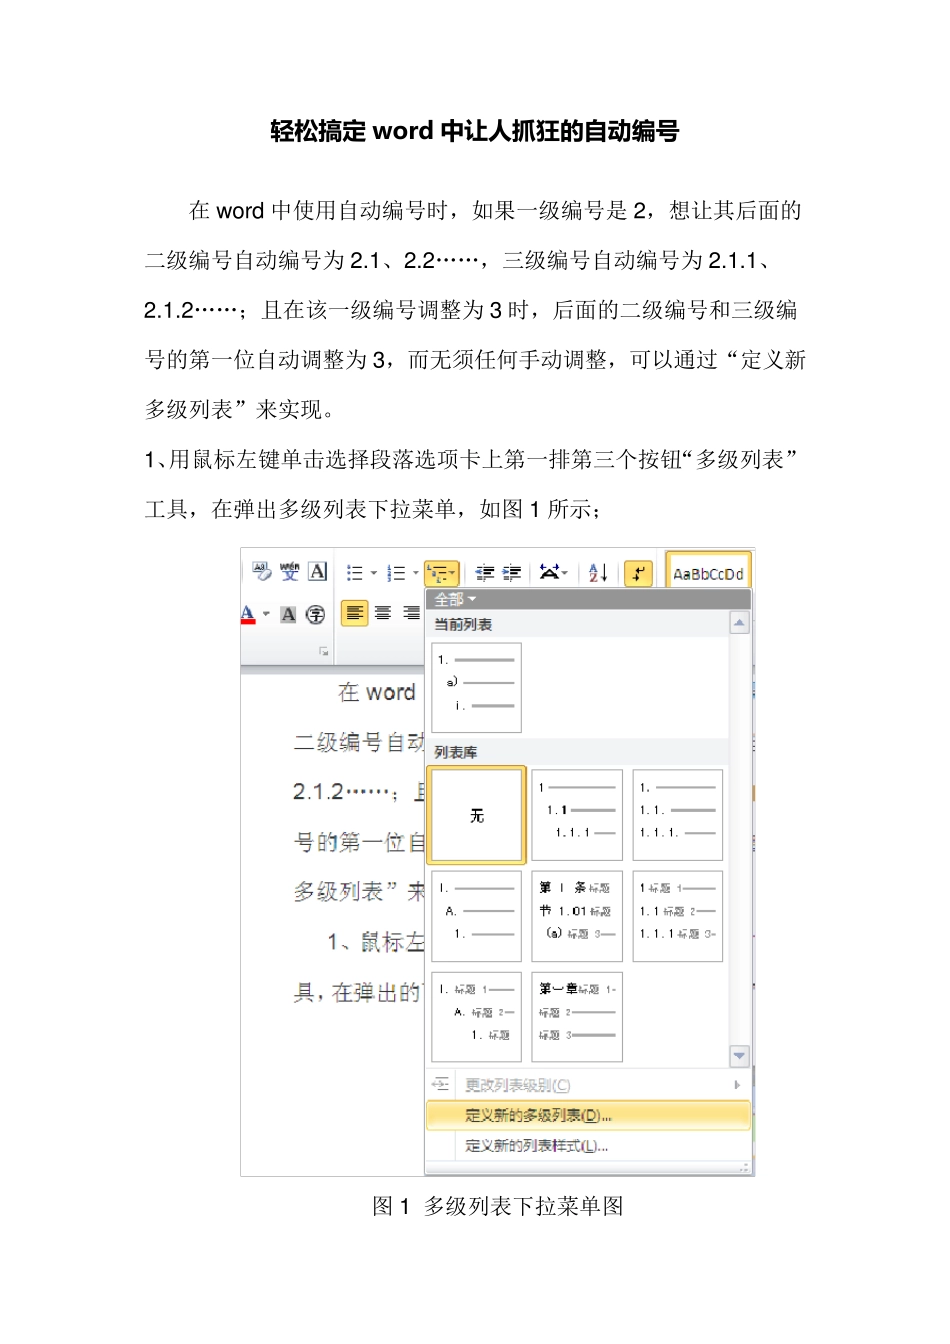Choose the 1, 1.1, 1.1.1 list format

point(577,815)
